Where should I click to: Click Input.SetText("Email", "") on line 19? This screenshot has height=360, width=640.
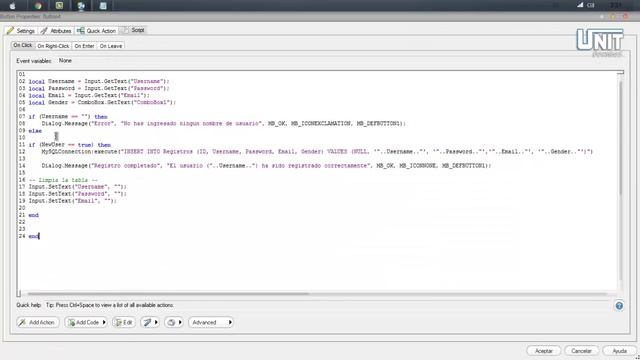pos(73,201)
